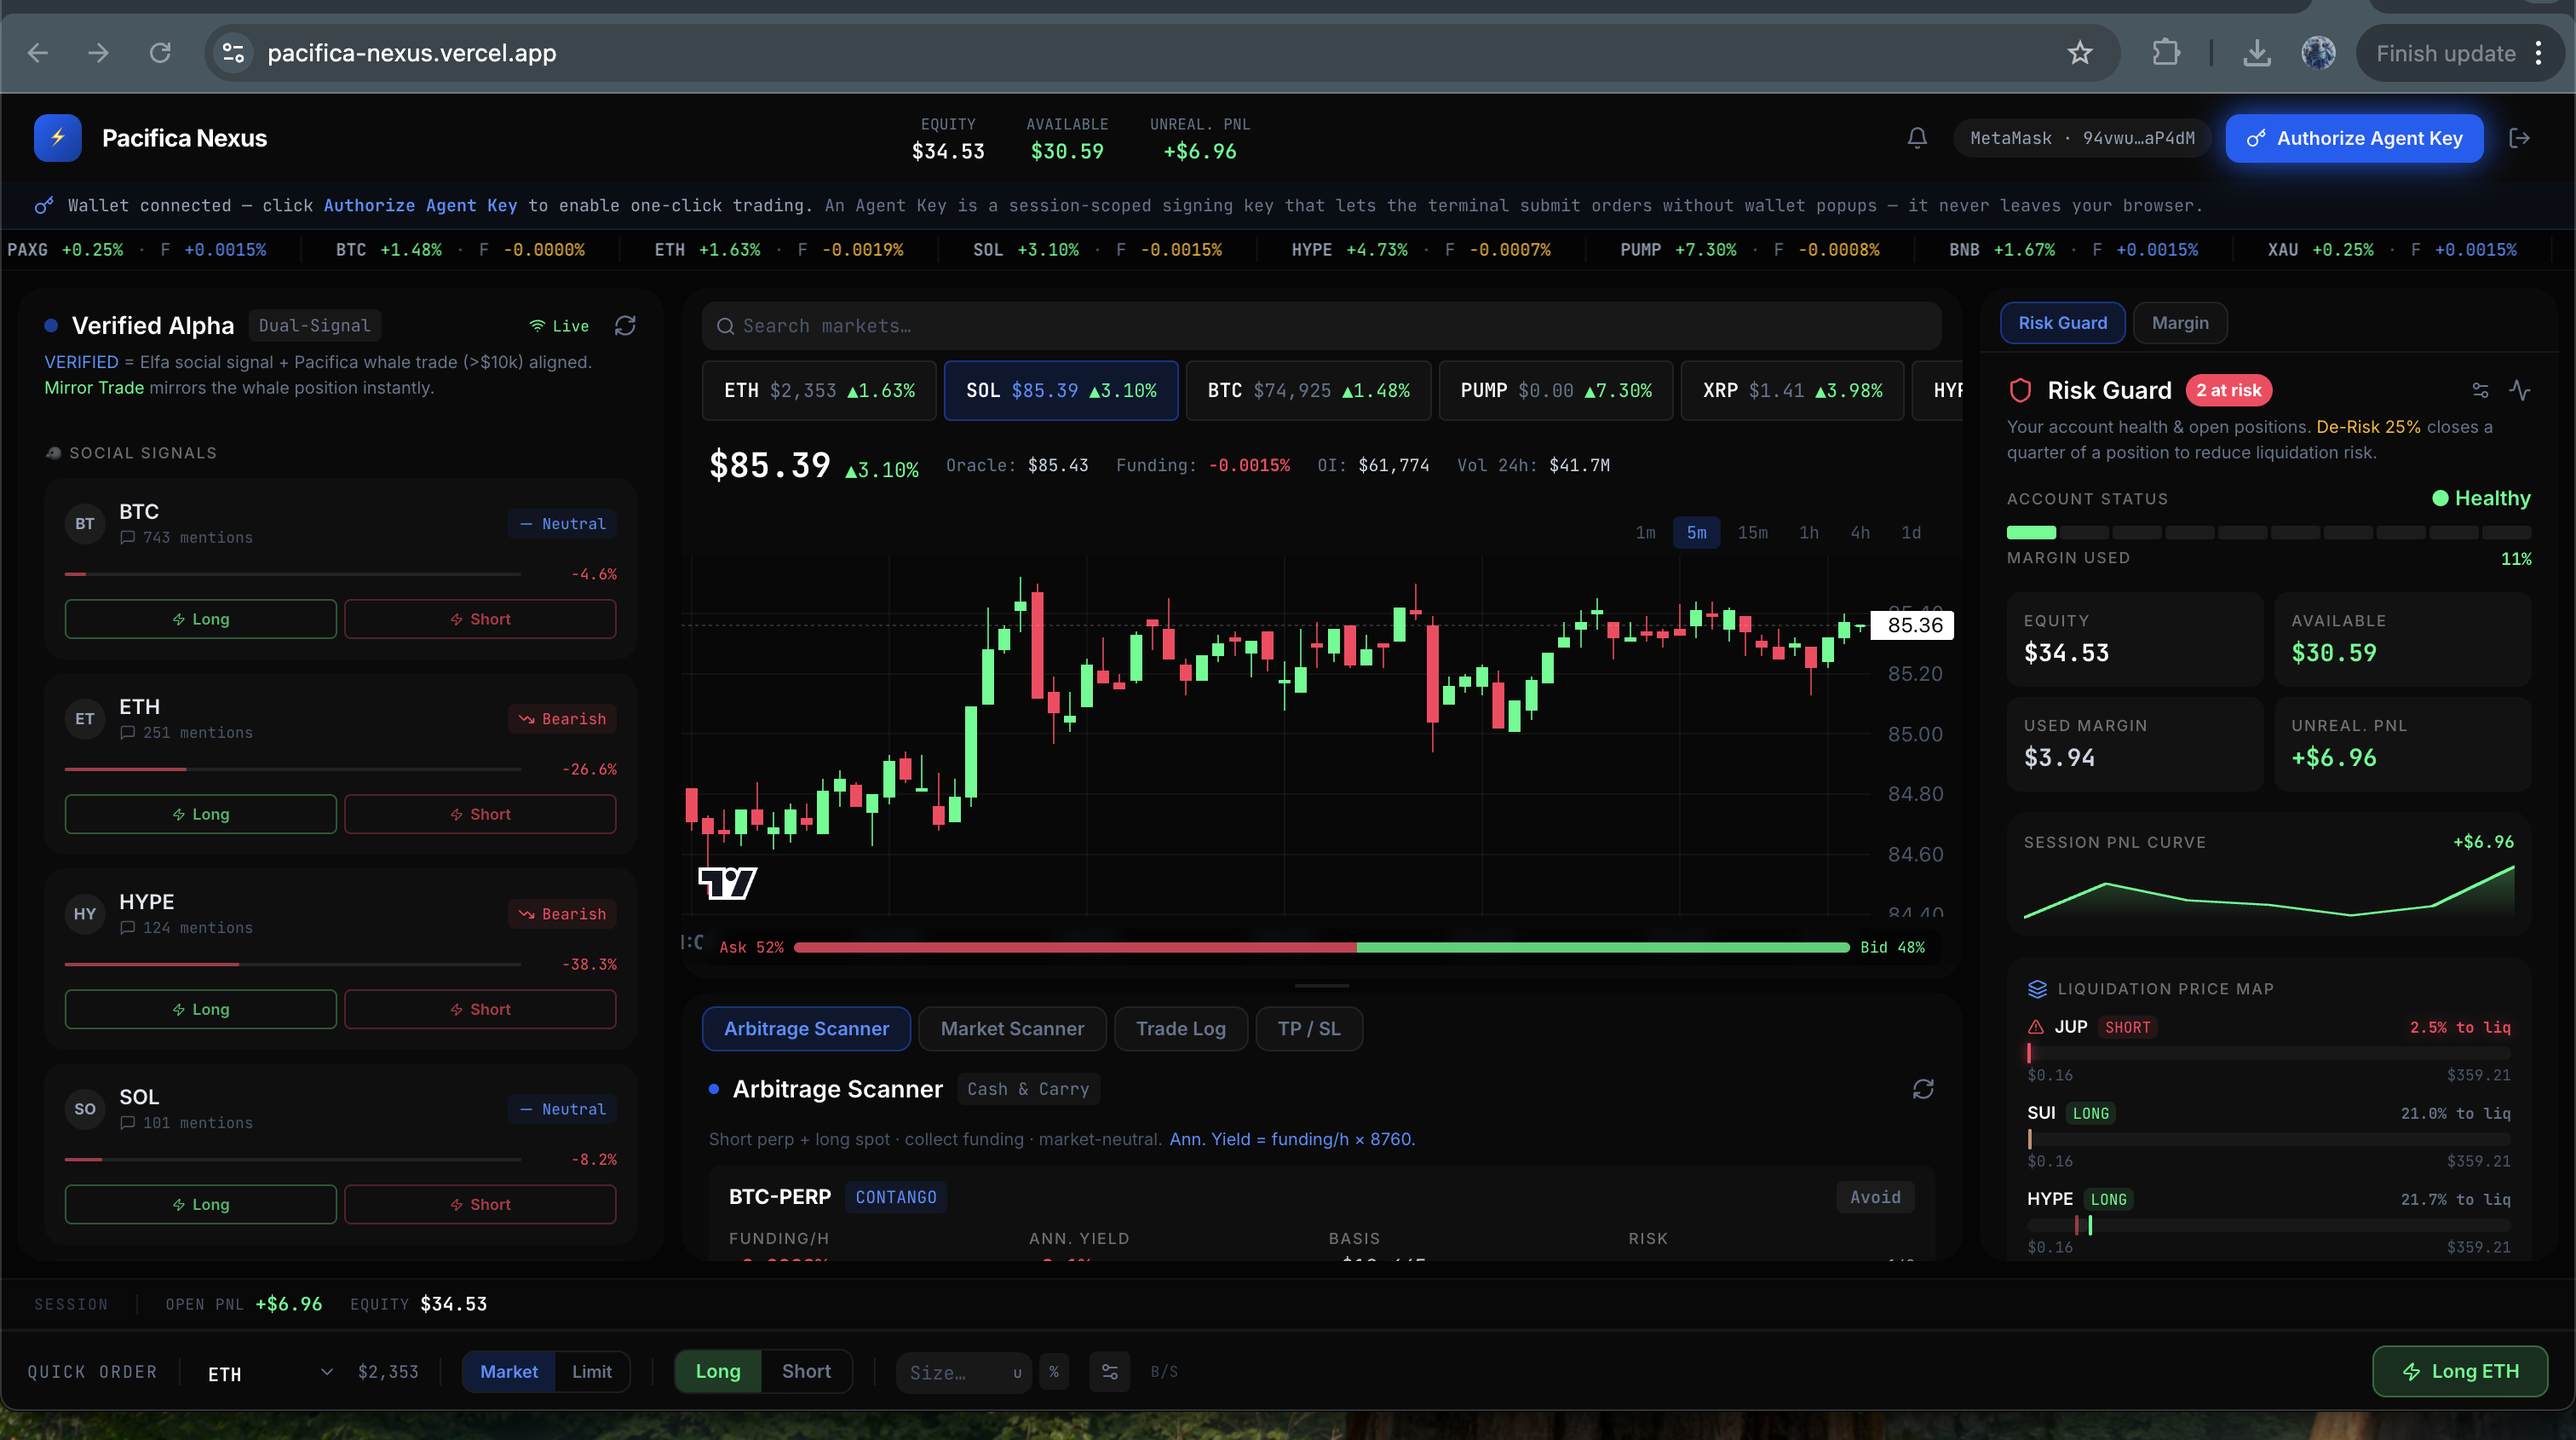Click the Pacifica Nexus lightning logo

(57, 138)
